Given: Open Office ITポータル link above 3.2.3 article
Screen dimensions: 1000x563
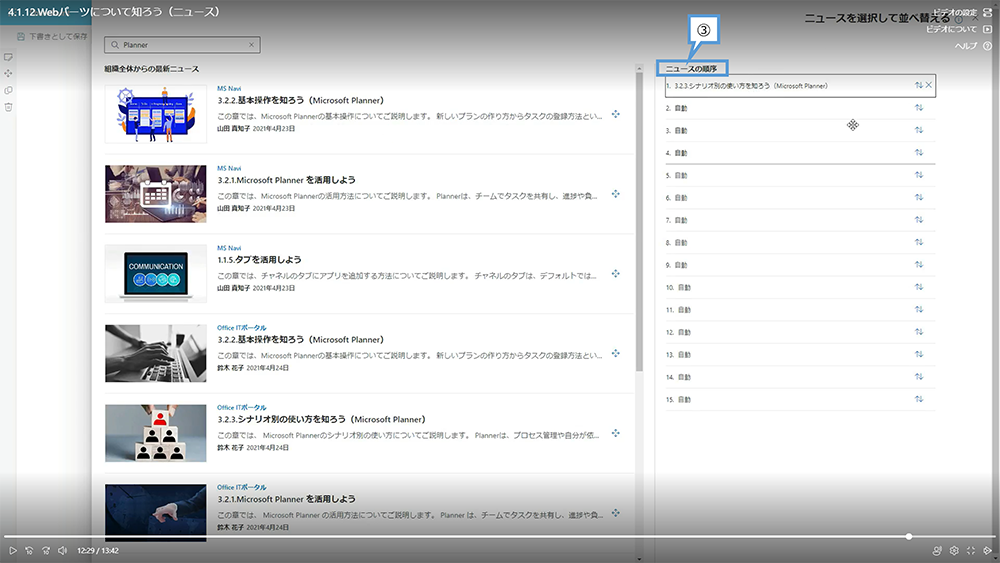Looking at the screenshot, I should click(242, 407).
